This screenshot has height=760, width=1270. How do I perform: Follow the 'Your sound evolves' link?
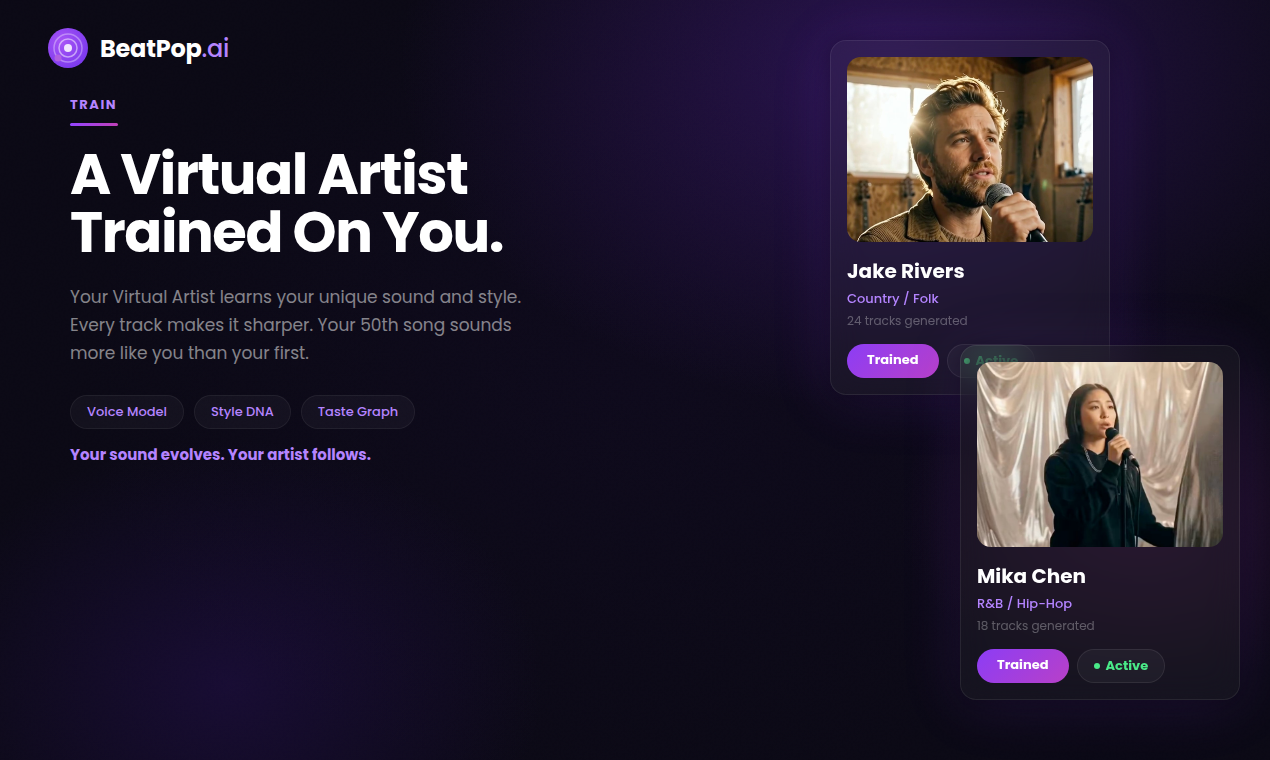(220, 454)
